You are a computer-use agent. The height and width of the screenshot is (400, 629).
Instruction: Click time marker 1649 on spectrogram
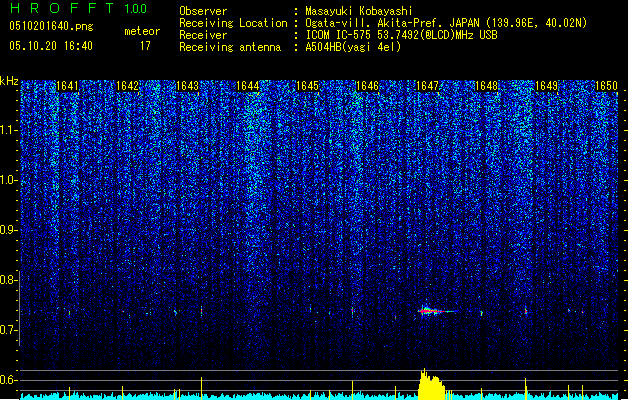[546, 86]
